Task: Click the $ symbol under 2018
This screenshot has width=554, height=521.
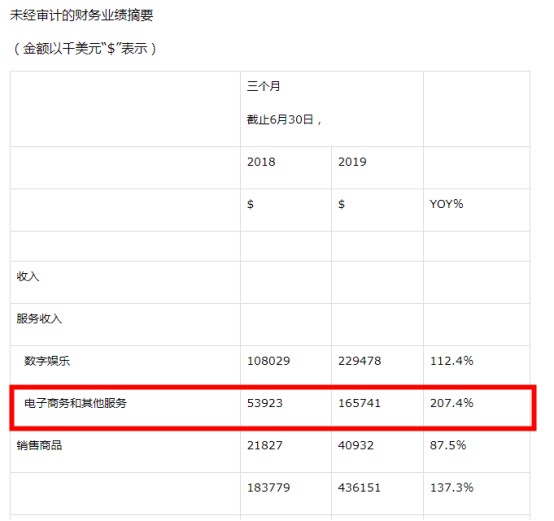Action: [x=250, y=204]
